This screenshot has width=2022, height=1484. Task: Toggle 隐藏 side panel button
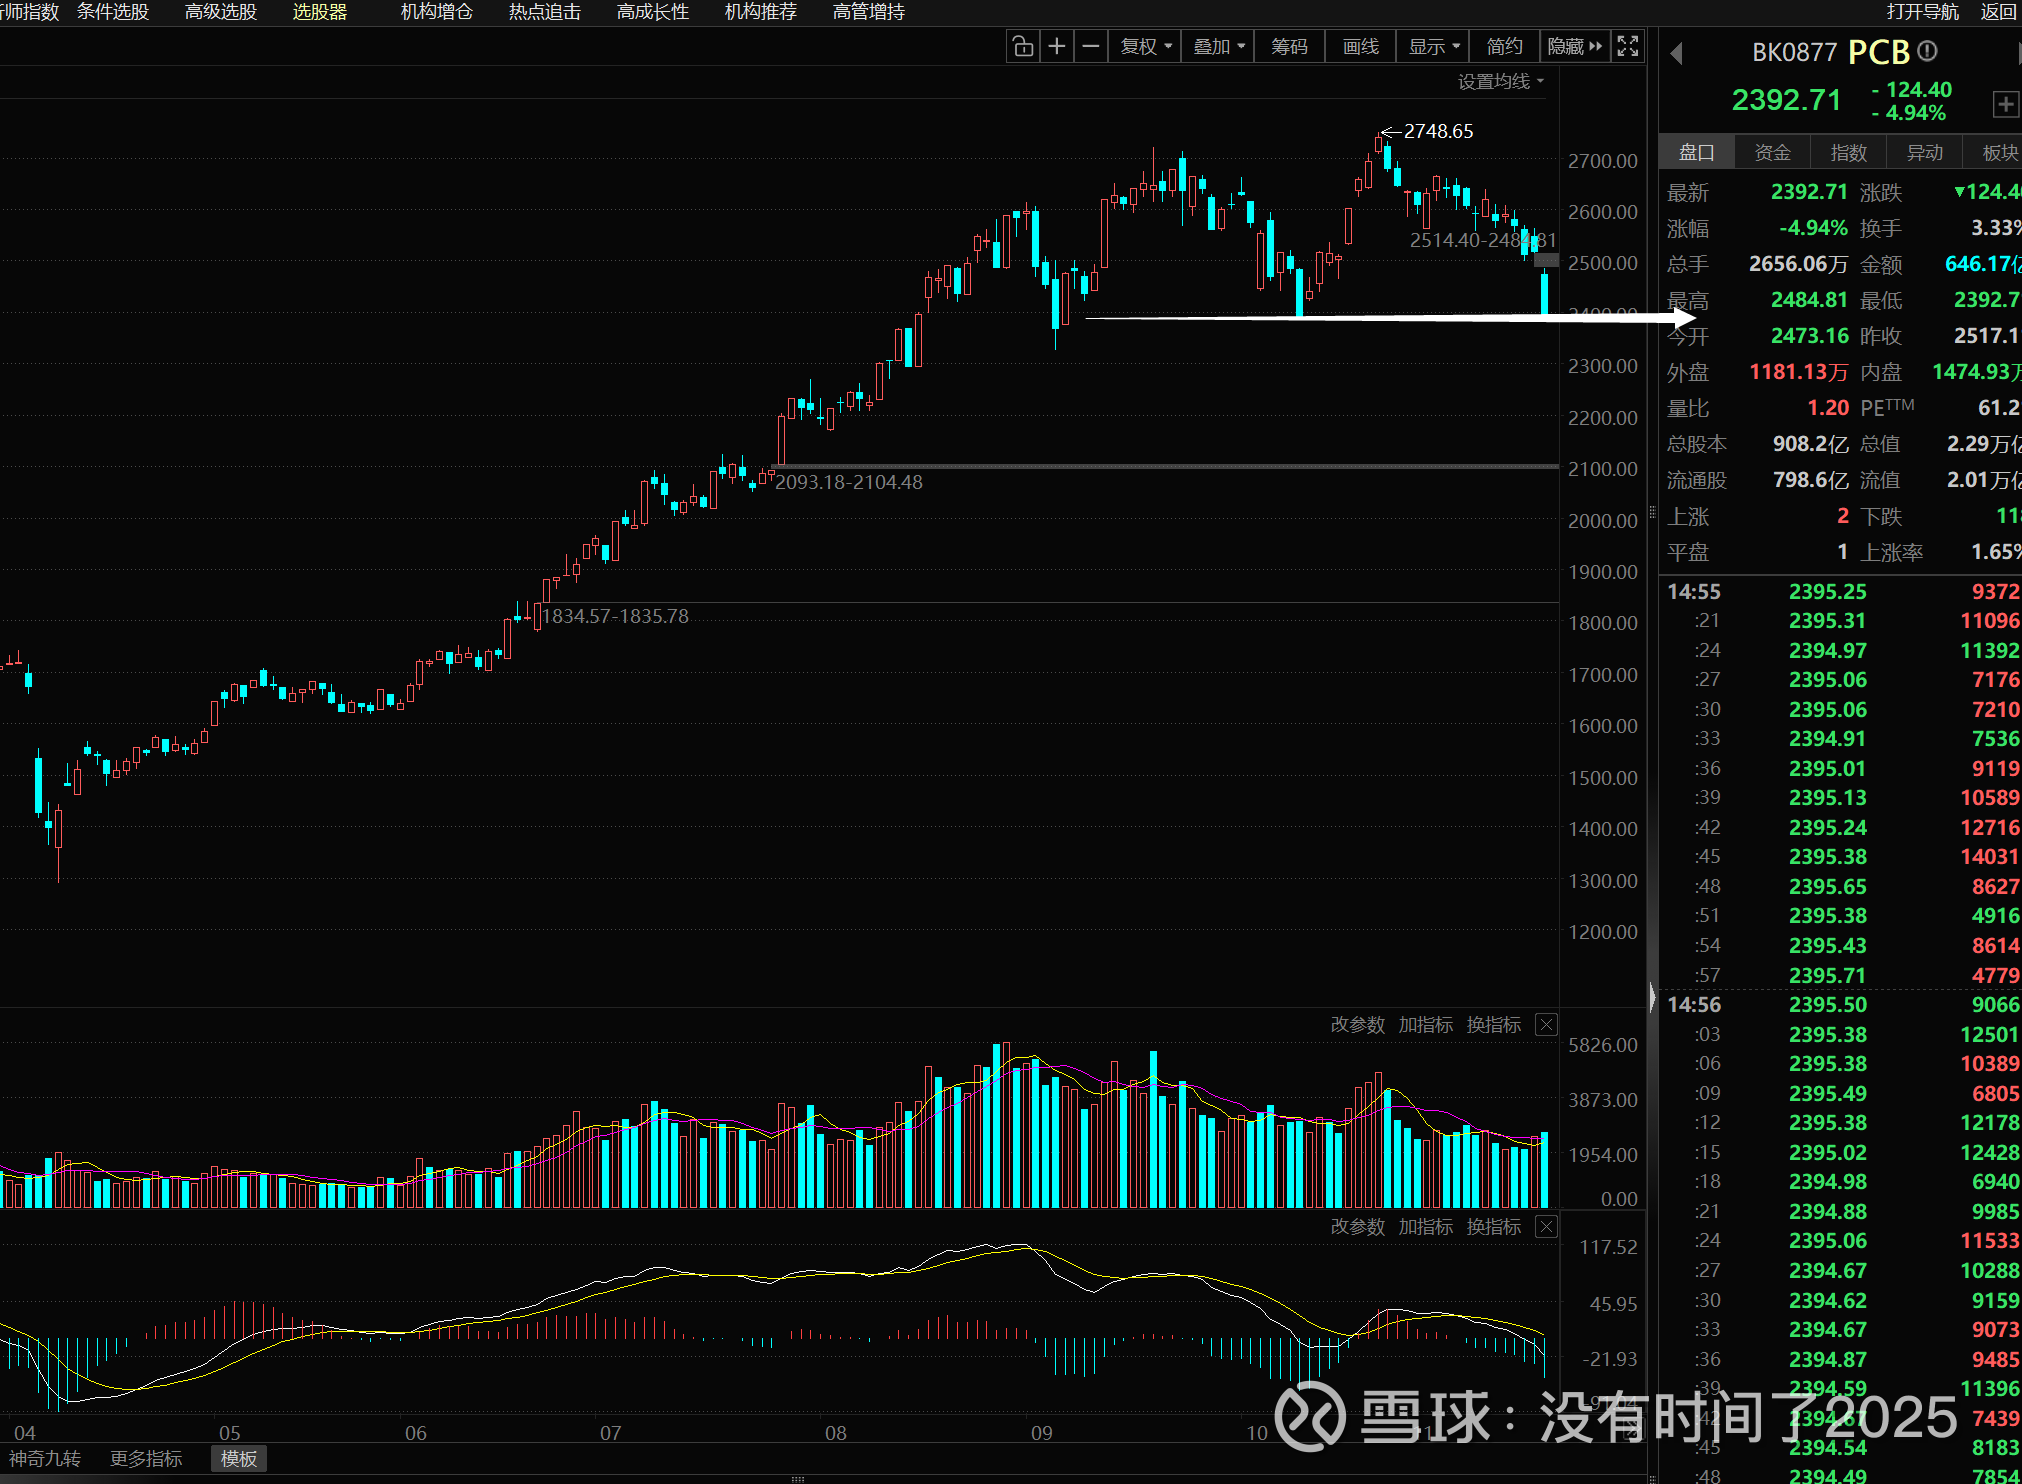click(x=1574, y=46)
